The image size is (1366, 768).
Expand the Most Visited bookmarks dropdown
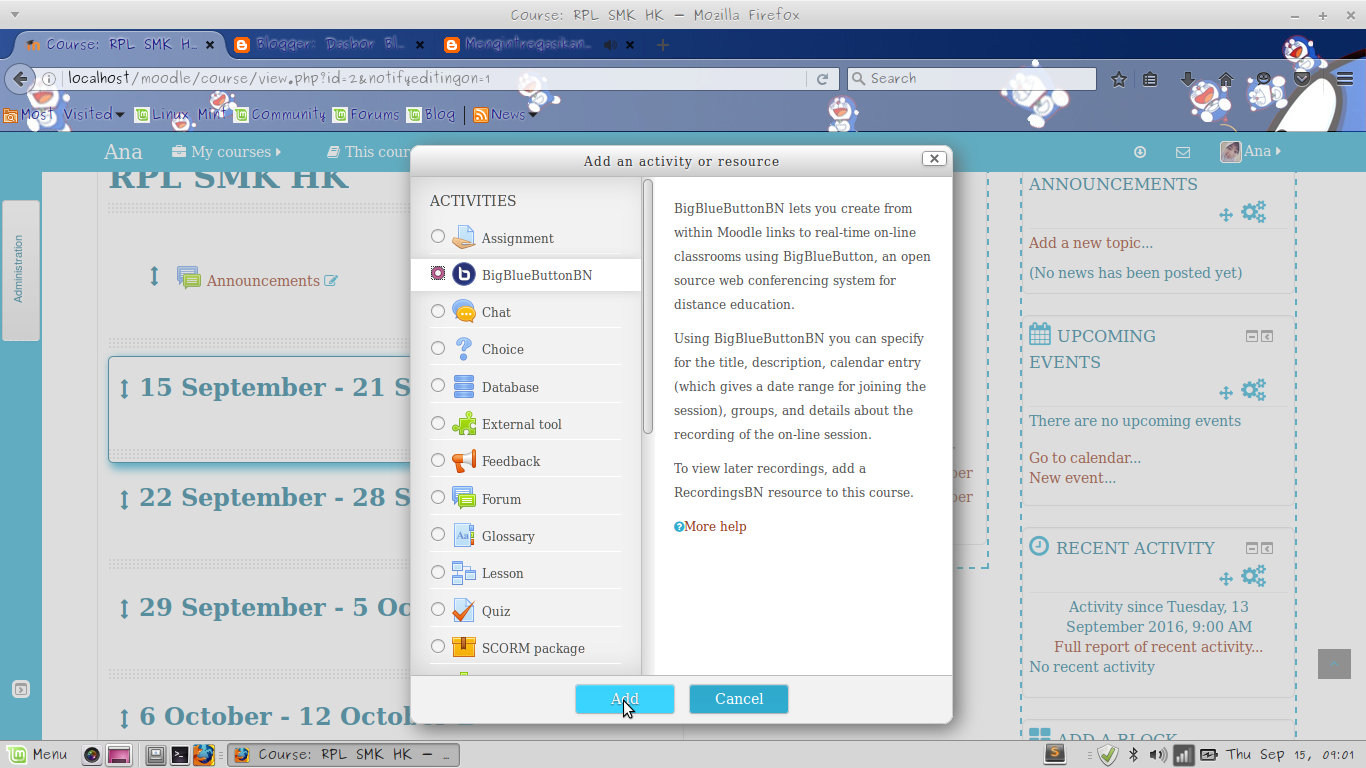[65, 114]
